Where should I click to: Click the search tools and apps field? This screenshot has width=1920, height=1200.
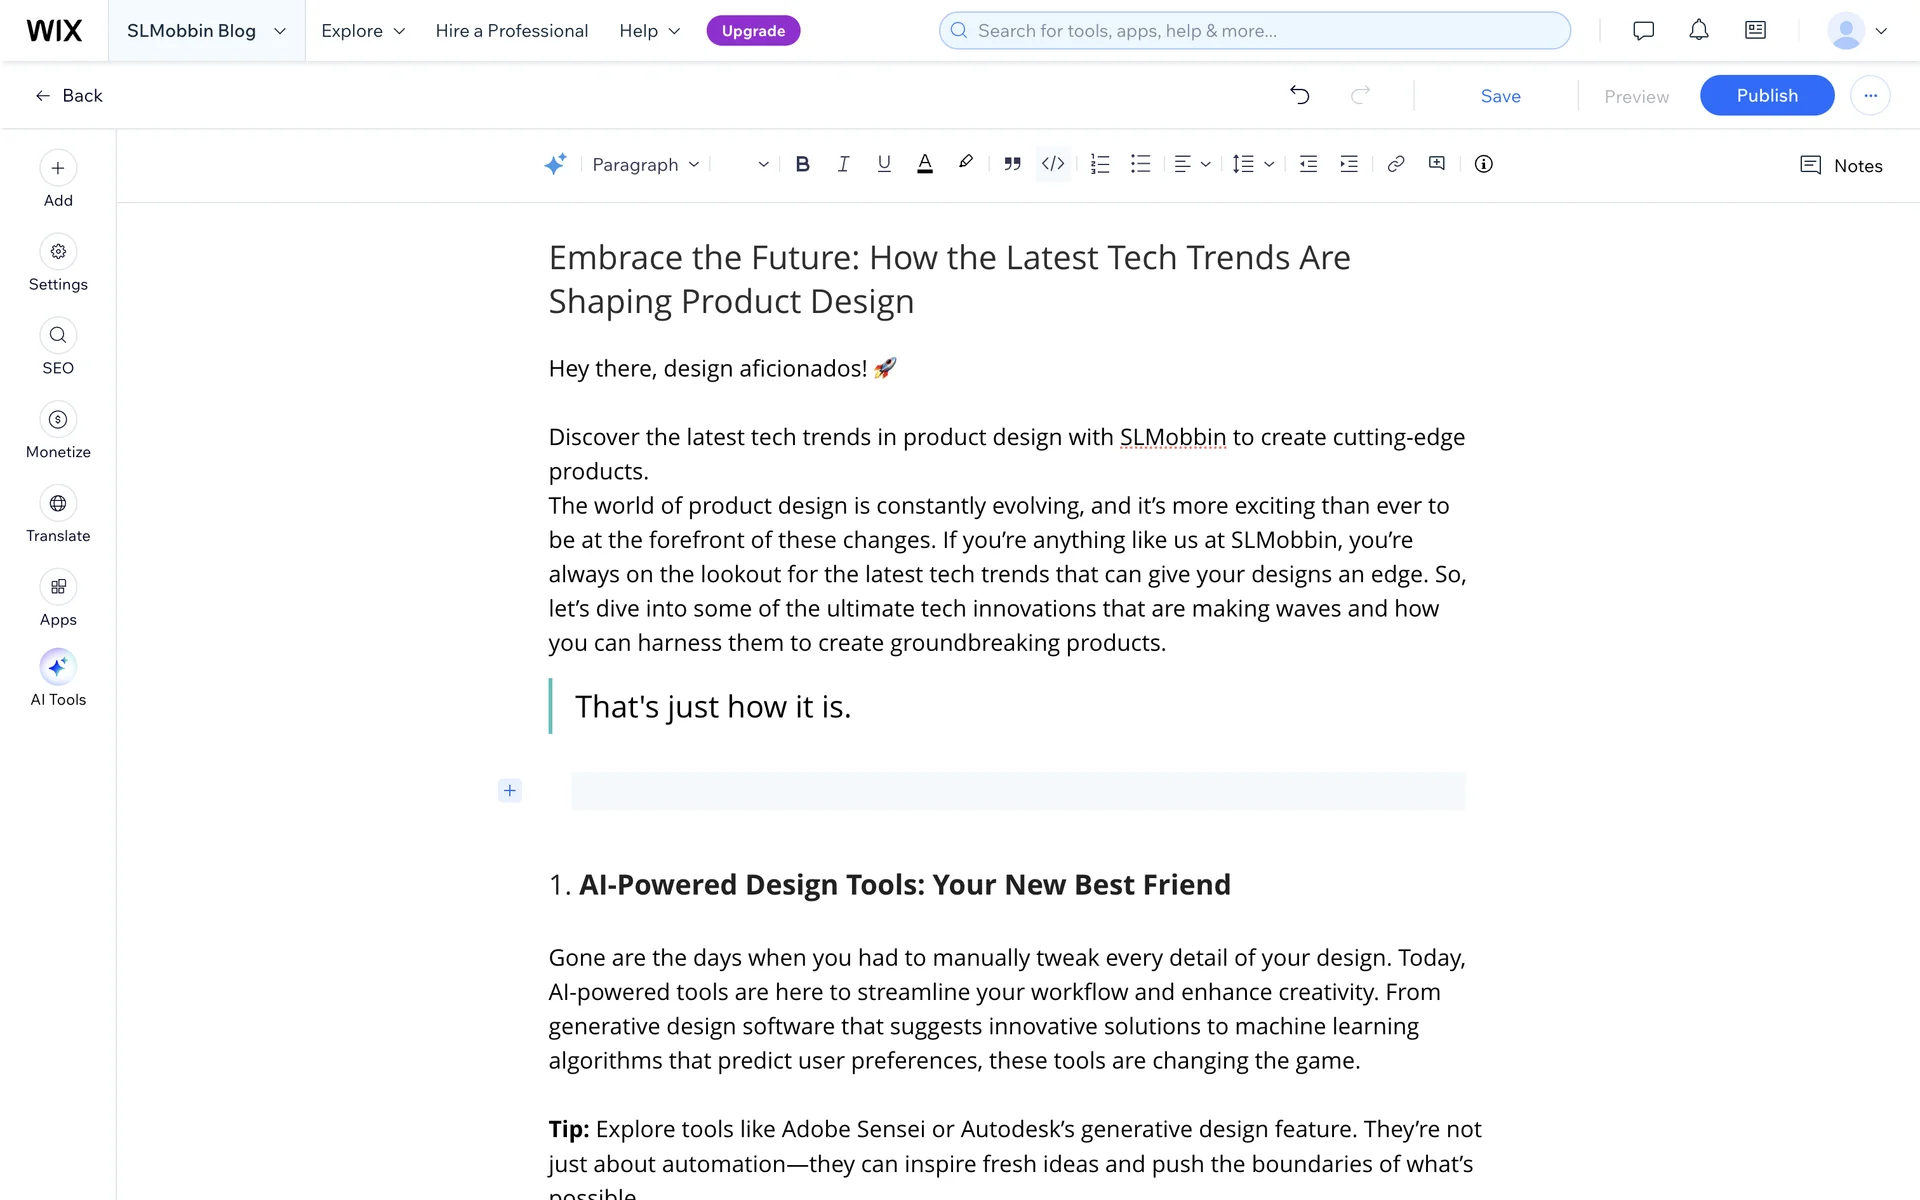click(x=1255, y=31)
